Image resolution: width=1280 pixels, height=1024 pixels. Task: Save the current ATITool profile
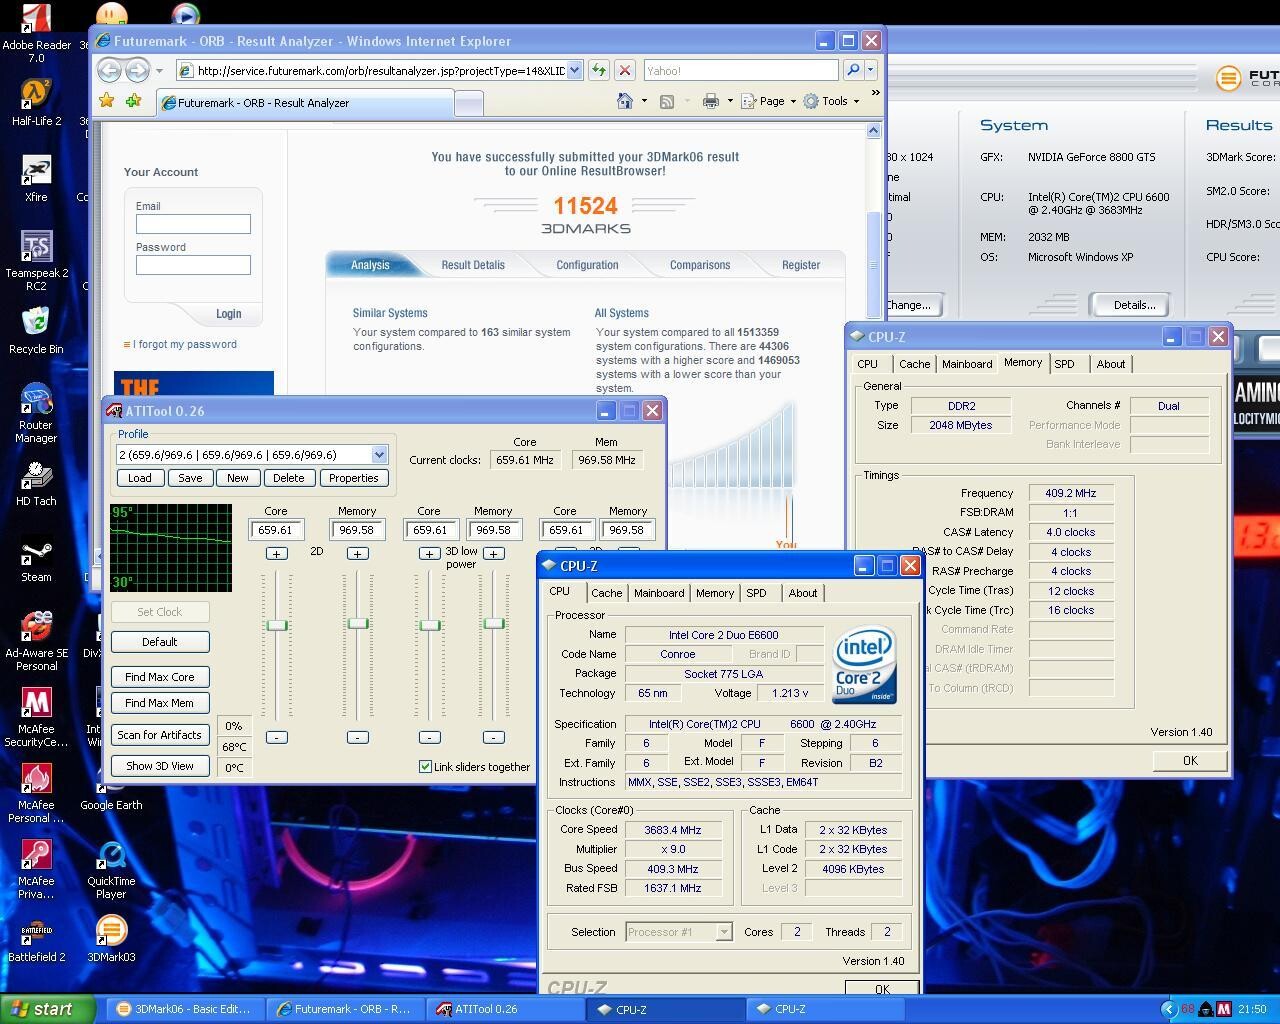pos(190,478)
